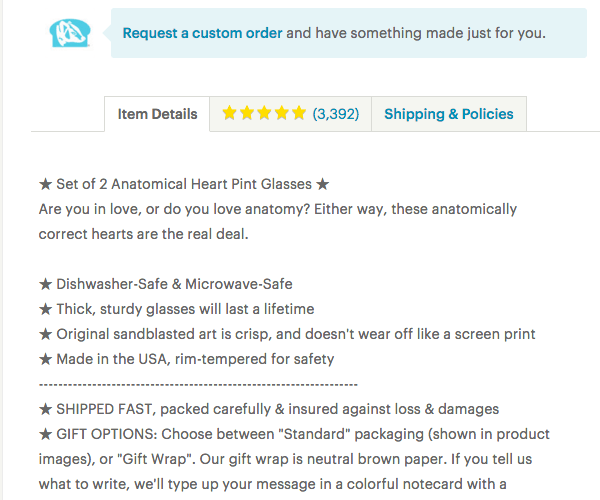Click the first yellow rating star
The image size is (600, 500).
pyautogui.click(x=229, y=113)
